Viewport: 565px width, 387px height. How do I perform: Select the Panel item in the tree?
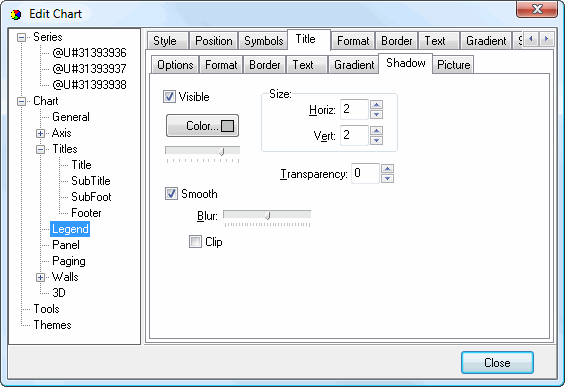(x=66, y=245)
